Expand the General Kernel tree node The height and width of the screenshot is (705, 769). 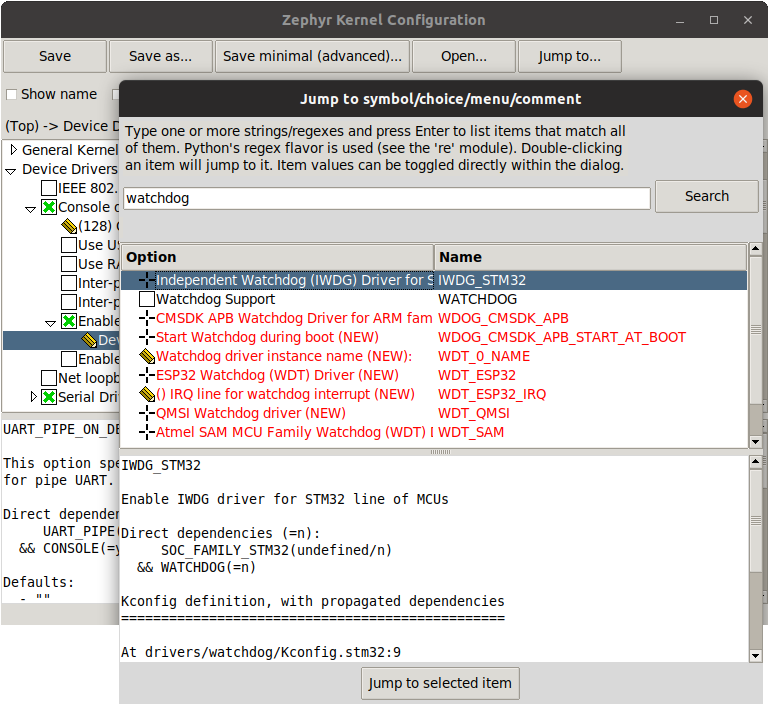pos(13,150)
